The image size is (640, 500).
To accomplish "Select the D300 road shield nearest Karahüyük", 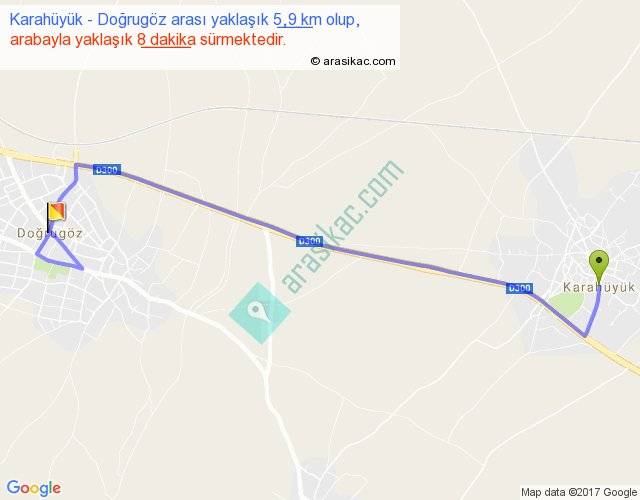I will coord(519,288).
